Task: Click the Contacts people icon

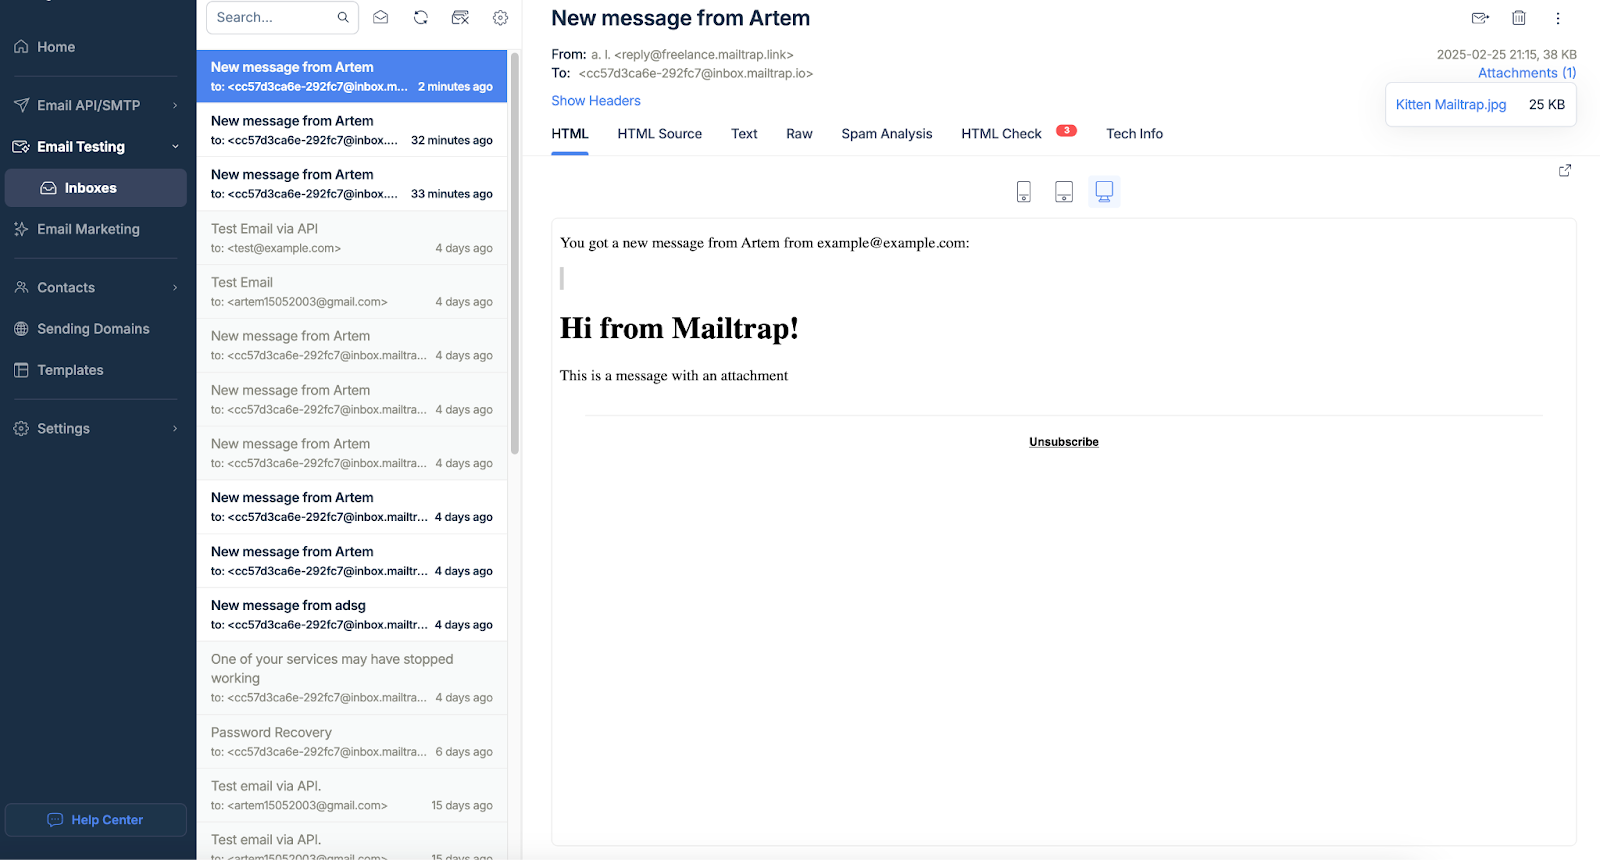Action: (x=21, y=288)
